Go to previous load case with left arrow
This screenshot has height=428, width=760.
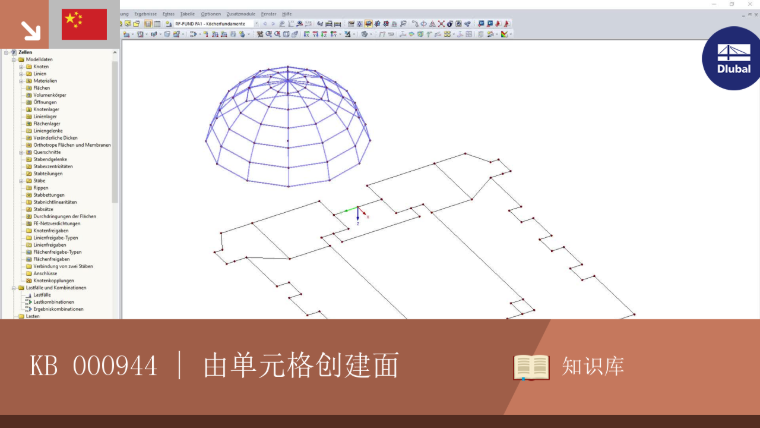pos(265,23)
